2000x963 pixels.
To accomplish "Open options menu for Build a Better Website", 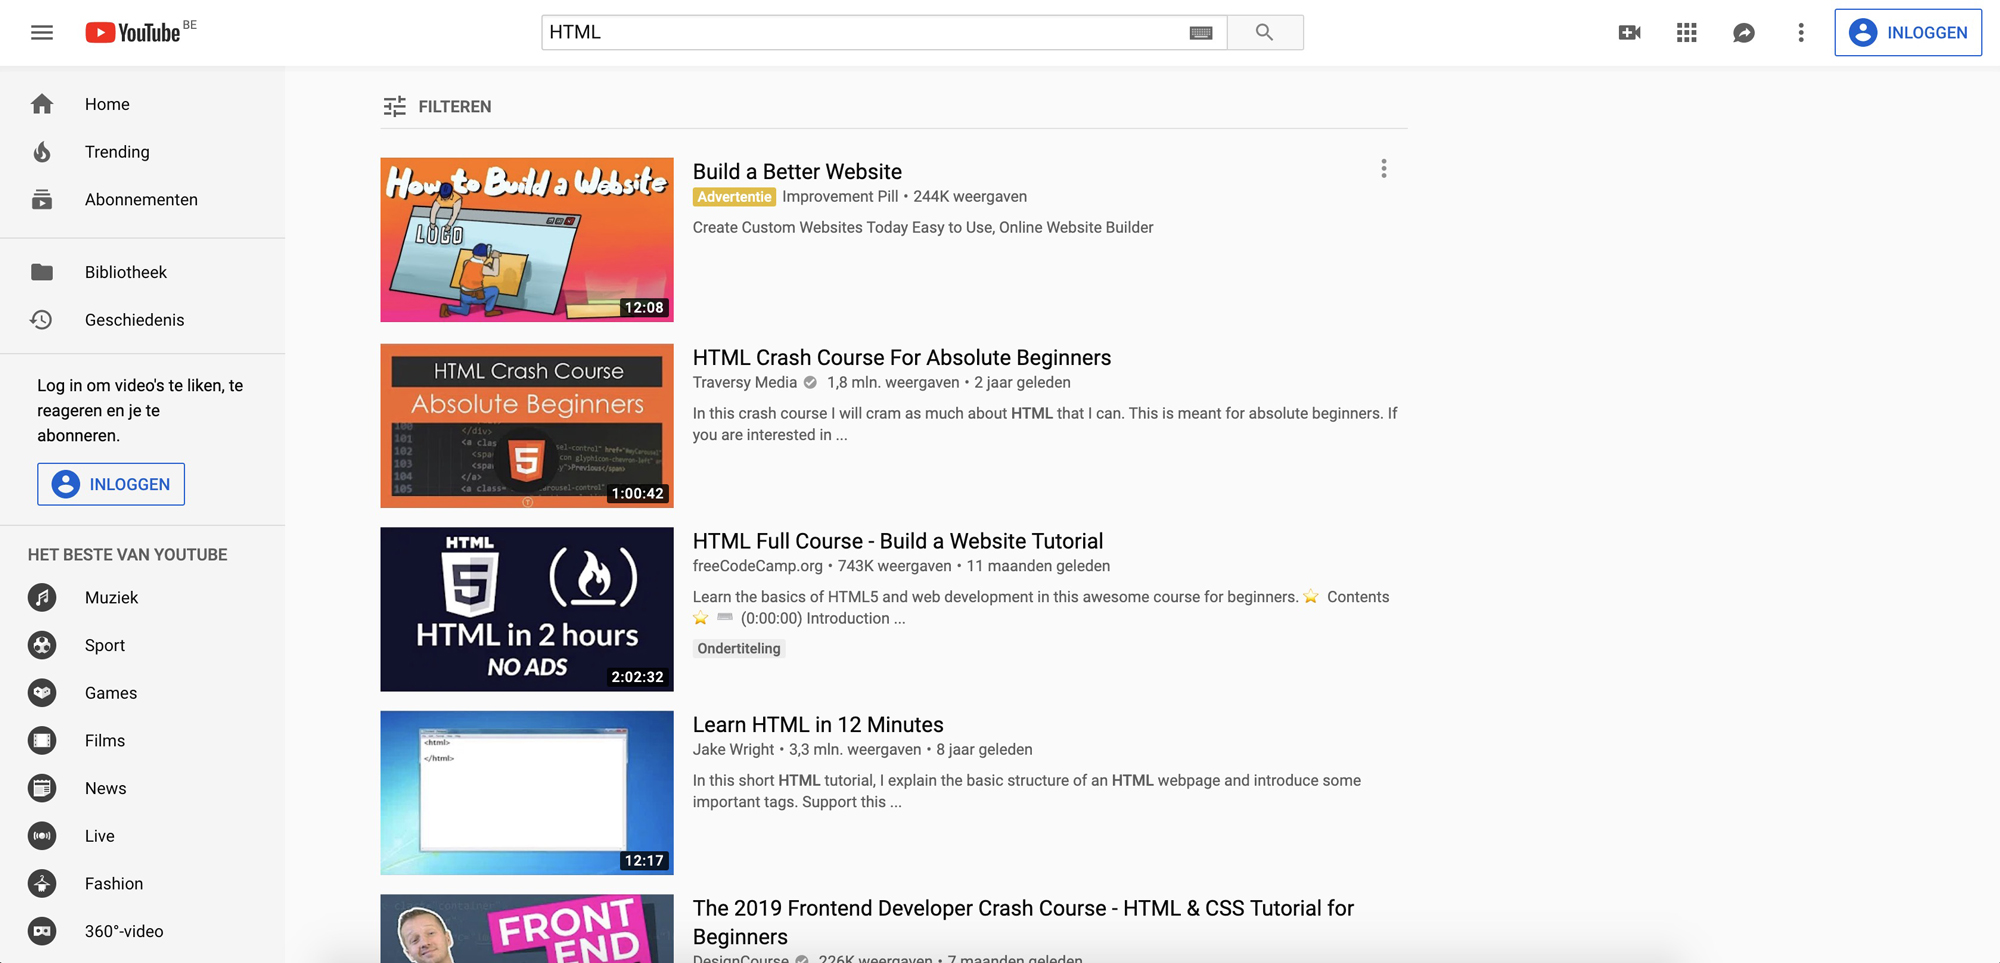I will pos(1384,169).
